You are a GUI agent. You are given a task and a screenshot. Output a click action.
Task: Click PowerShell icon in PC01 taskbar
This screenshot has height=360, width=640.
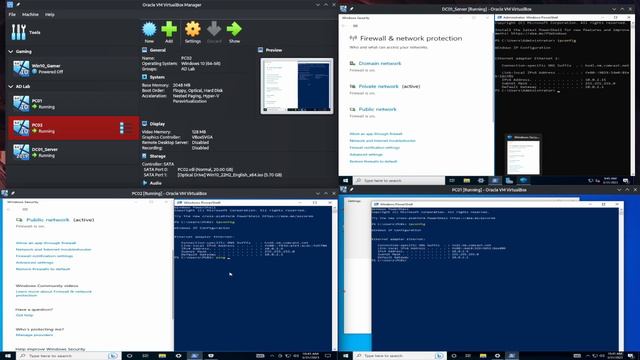(511, 356)
